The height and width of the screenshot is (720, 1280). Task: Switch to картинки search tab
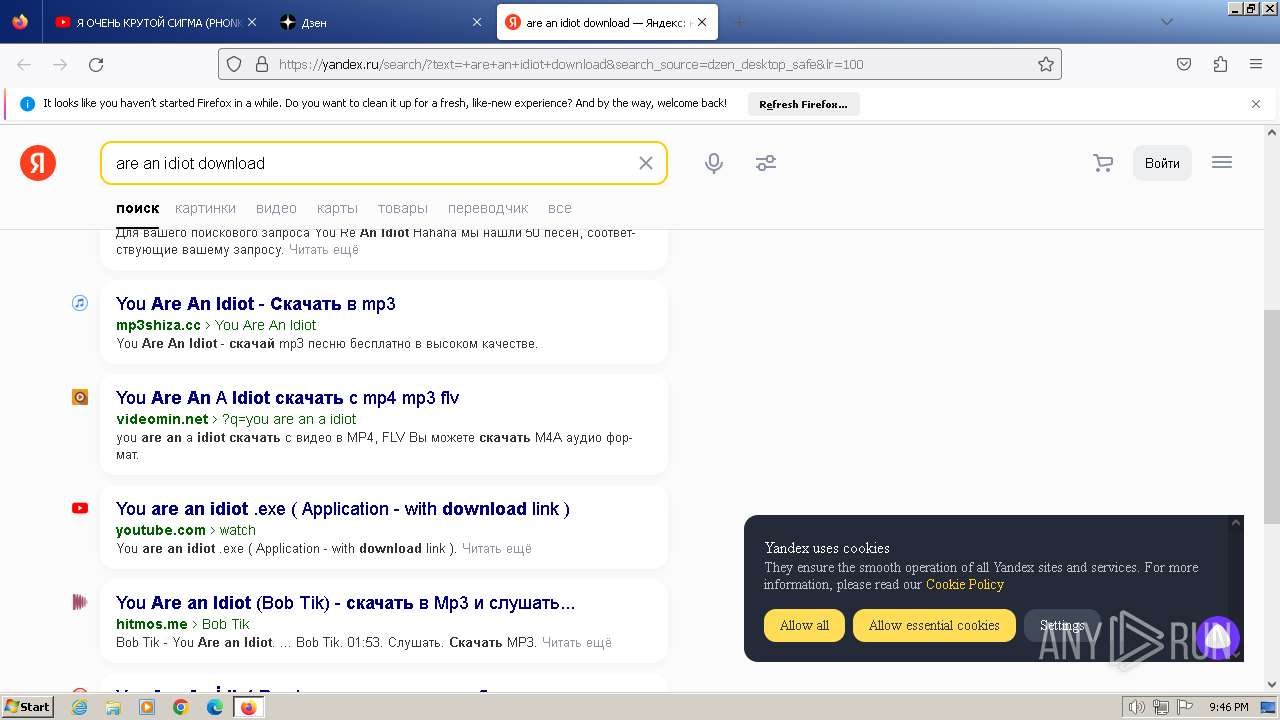pyautogui.click(x=205, y=208)
